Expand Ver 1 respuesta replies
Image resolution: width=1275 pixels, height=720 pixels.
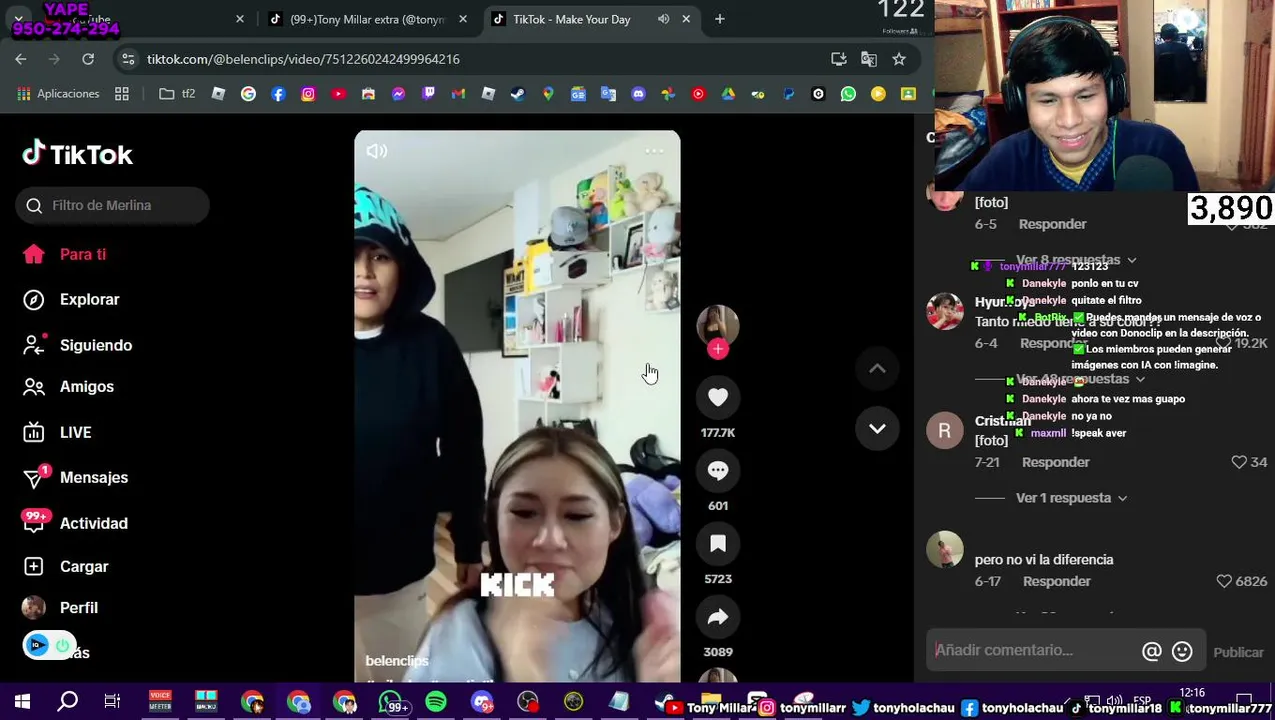tap(1071, 498)
